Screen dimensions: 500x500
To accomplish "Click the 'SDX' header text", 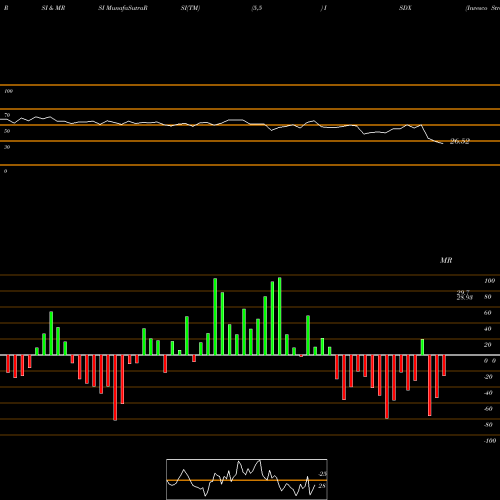I will point(405,8).
